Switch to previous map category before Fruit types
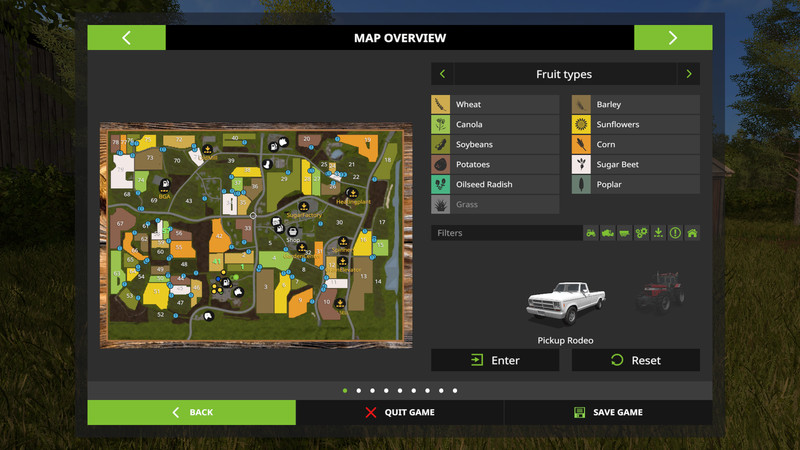Viewport: 800px width, 450px height. [442, 74]
